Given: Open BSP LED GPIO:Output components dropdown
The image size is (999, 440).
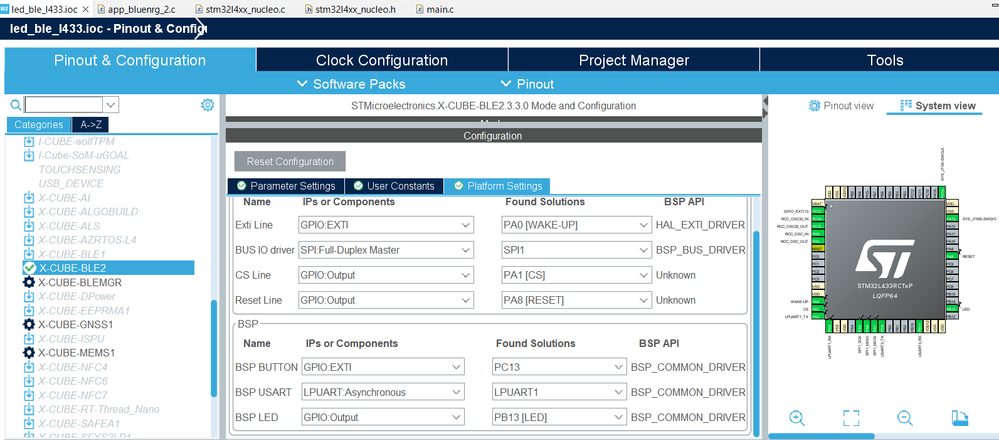Looking at the screenshot, I should (382, 418).
